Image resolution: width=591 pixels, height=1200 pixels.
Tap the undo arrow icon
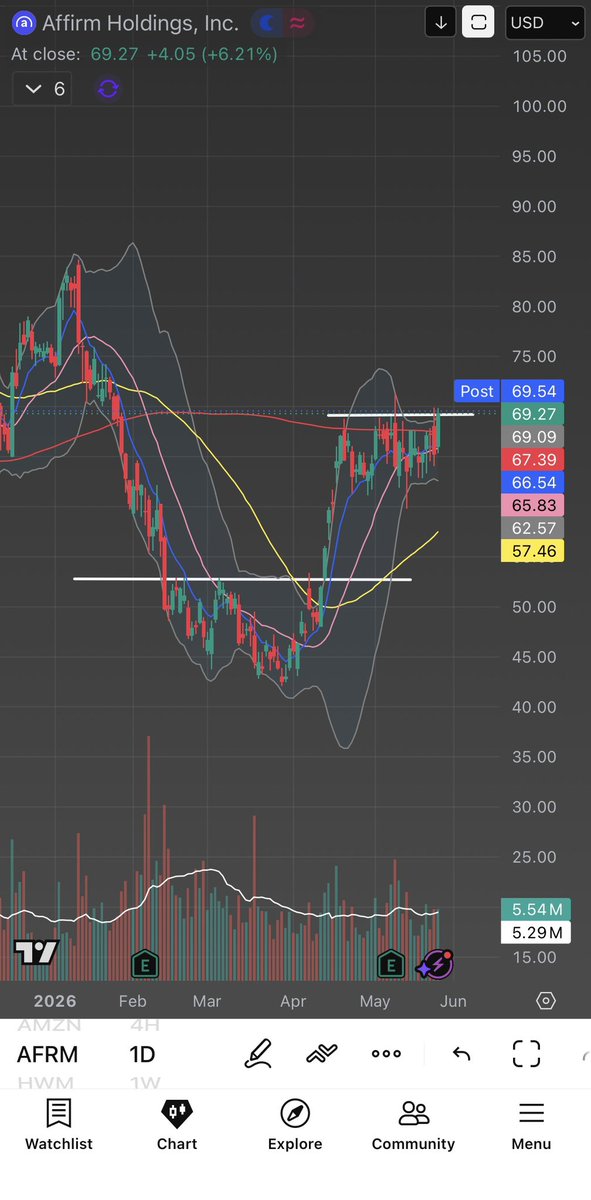point(461,1053)
